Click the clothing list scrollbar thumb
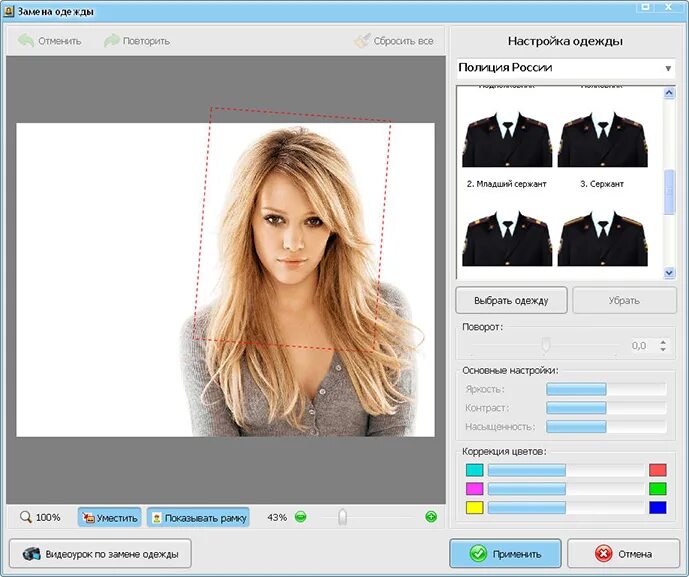This screenshot has height=577, width=689. (x=669, y=192)
